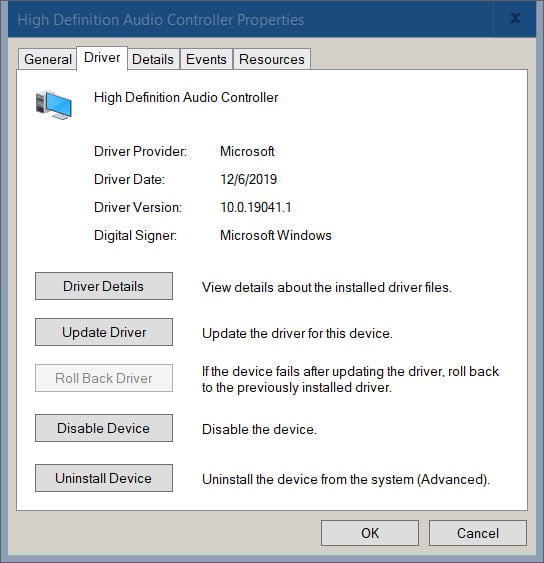
Task: Switch to the General tab
Action: 48,59
